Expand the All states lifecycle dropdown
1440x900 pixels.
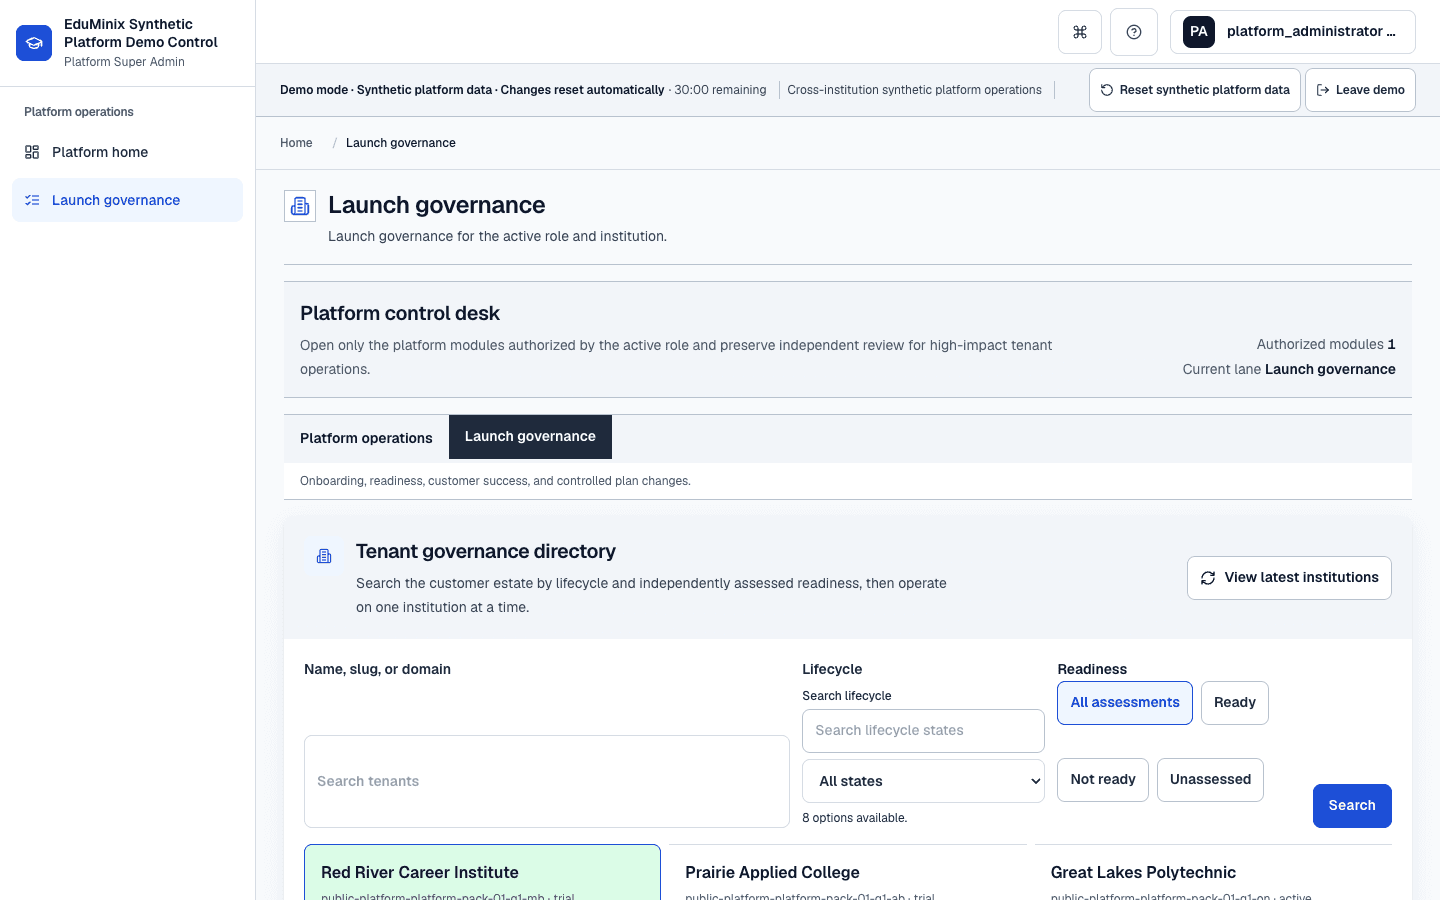pyautogui.click(x=923, y=781)
